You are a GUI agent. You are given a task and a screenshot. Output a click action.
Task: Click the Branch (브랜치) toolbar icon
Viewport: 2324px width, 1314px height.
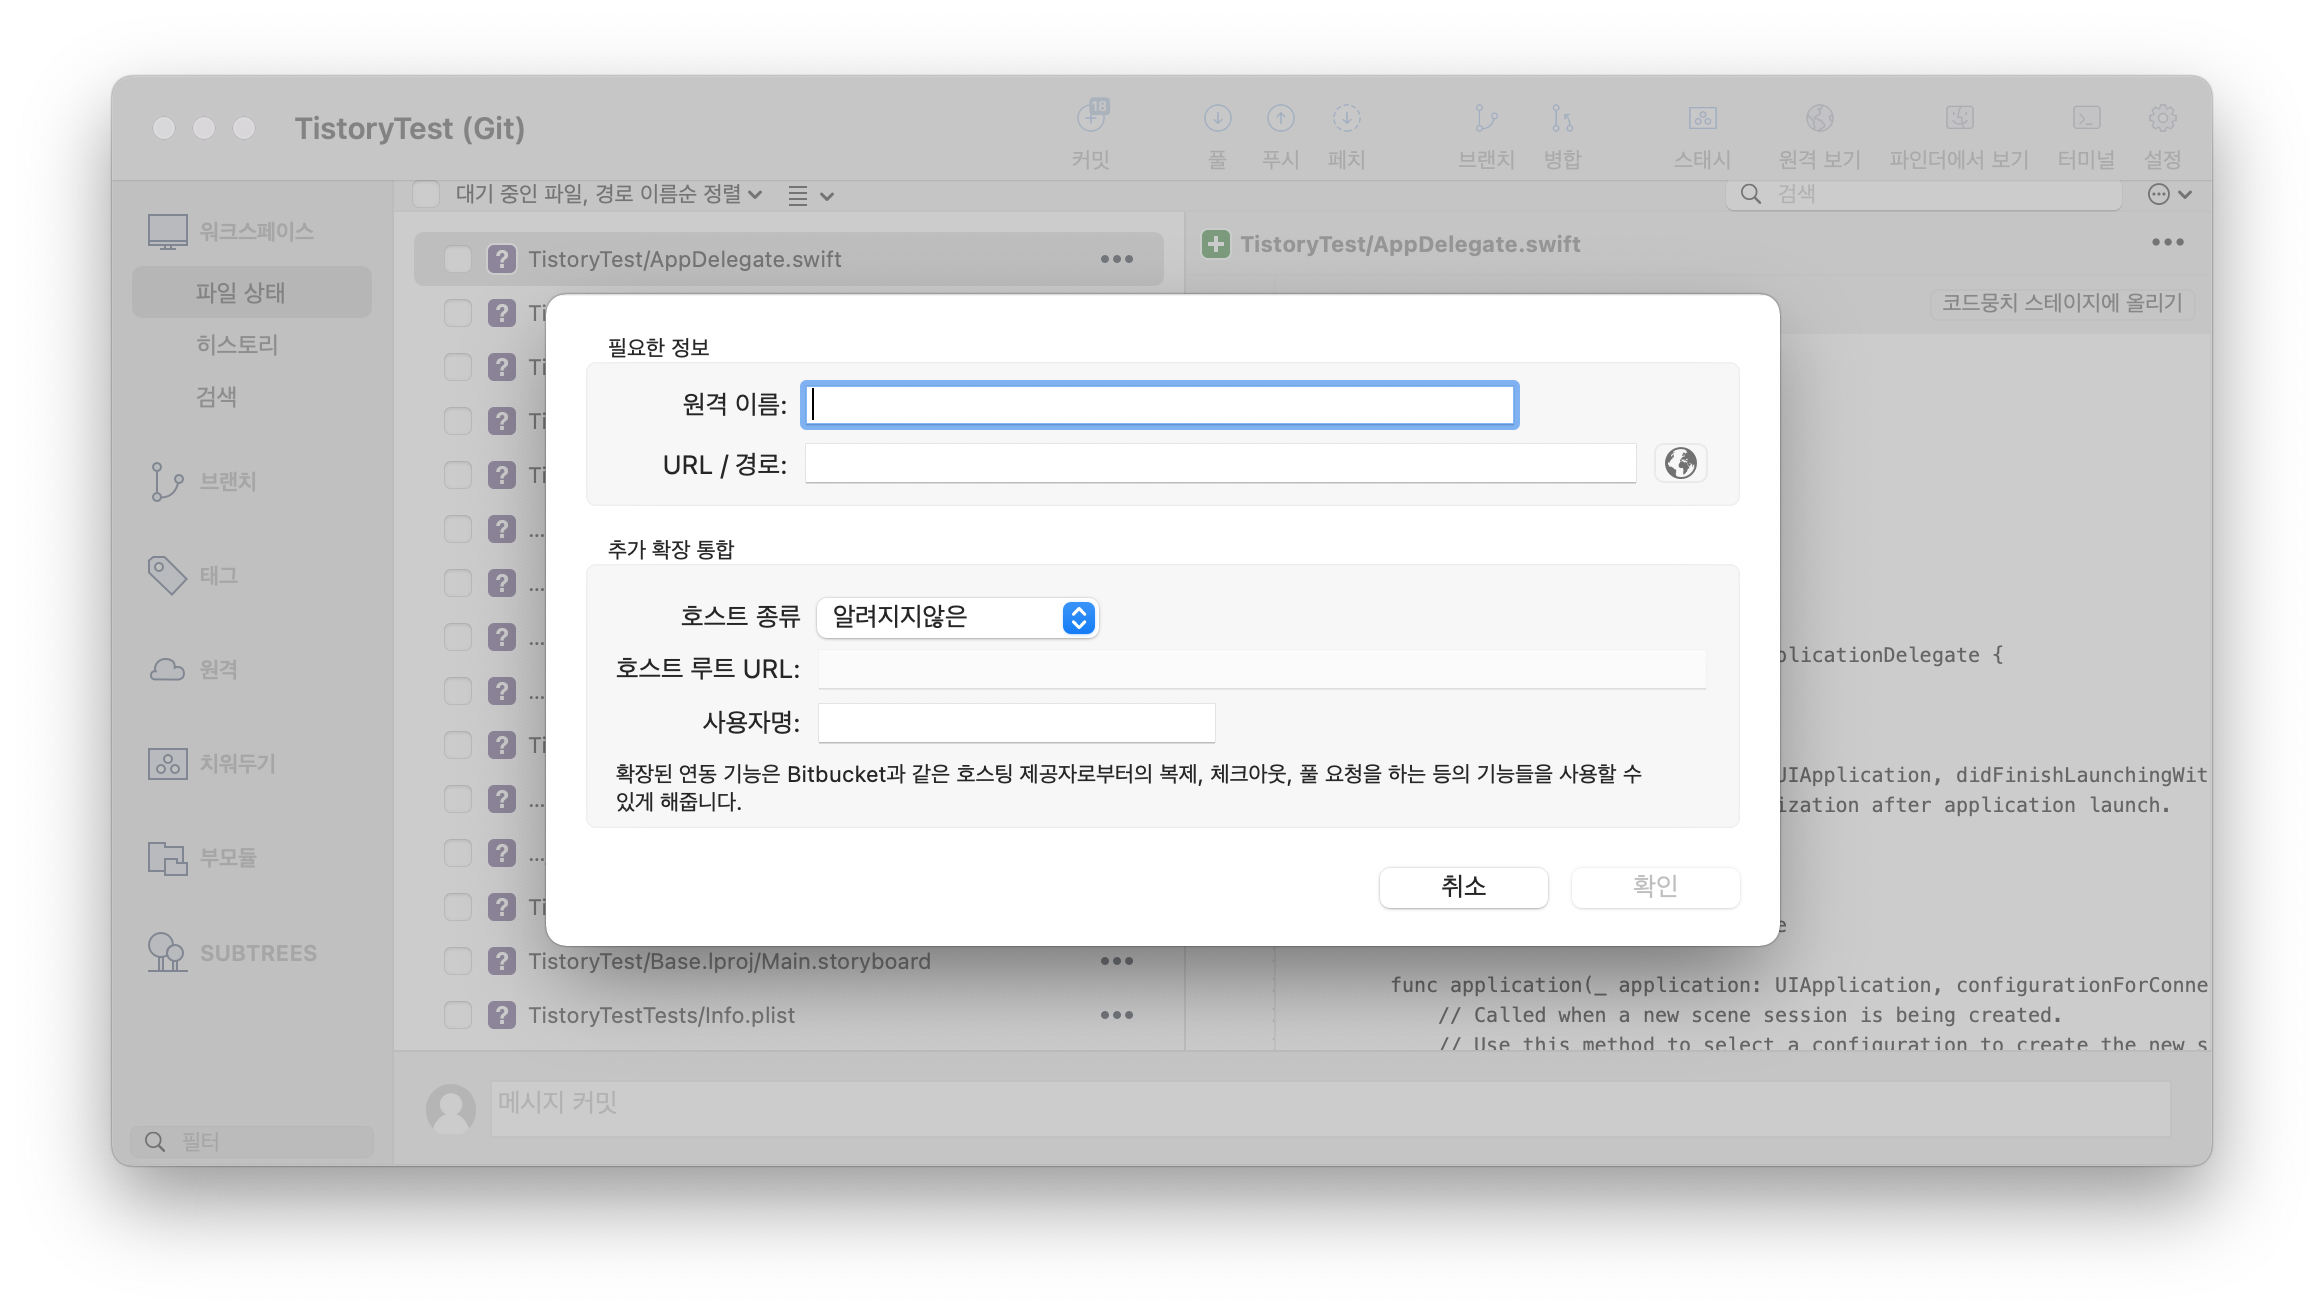(x=1486, y=120)
